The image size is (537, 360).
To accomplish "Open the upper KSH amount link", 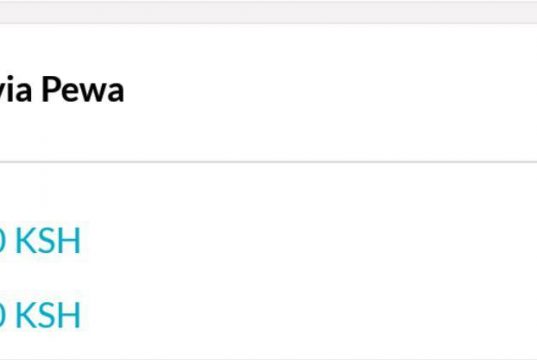I will coord(40,241).
